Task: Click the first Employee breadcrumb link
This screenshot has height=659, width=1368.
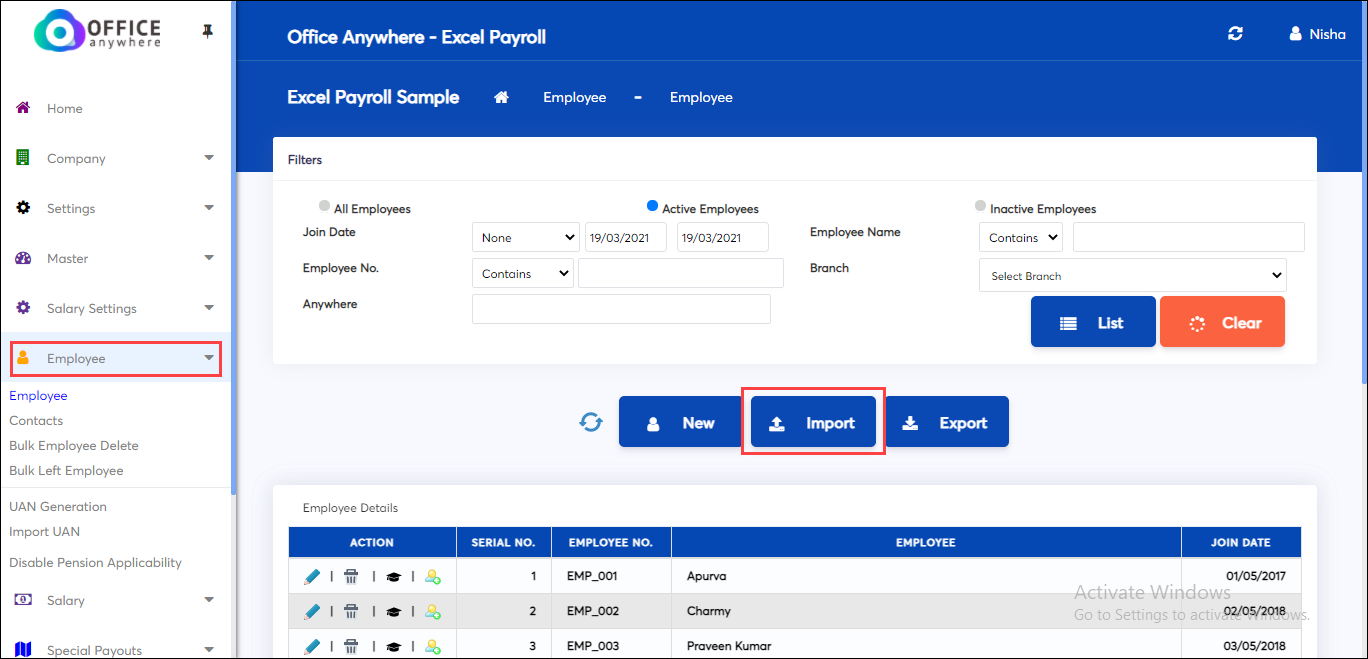Action: click(575, 97)
